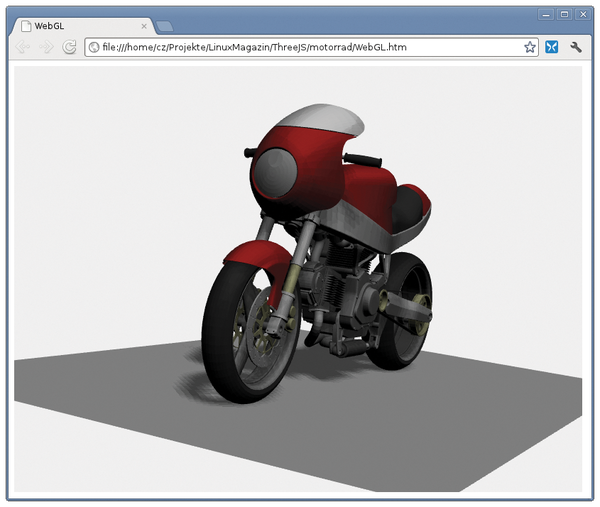
Task: Open a new tab with the new-tab button
Action: [x=165, y=26]
